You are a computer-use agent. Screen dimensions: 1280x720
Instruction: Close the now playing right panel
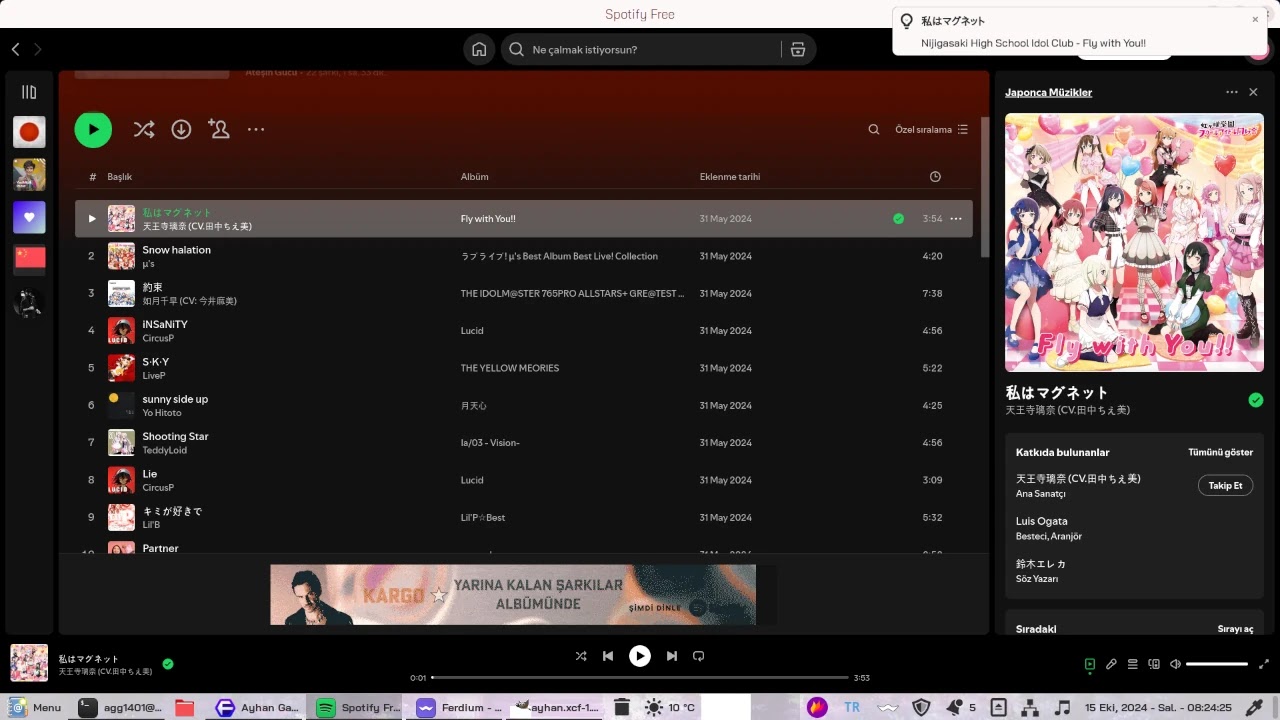(x=1254, y=92)
